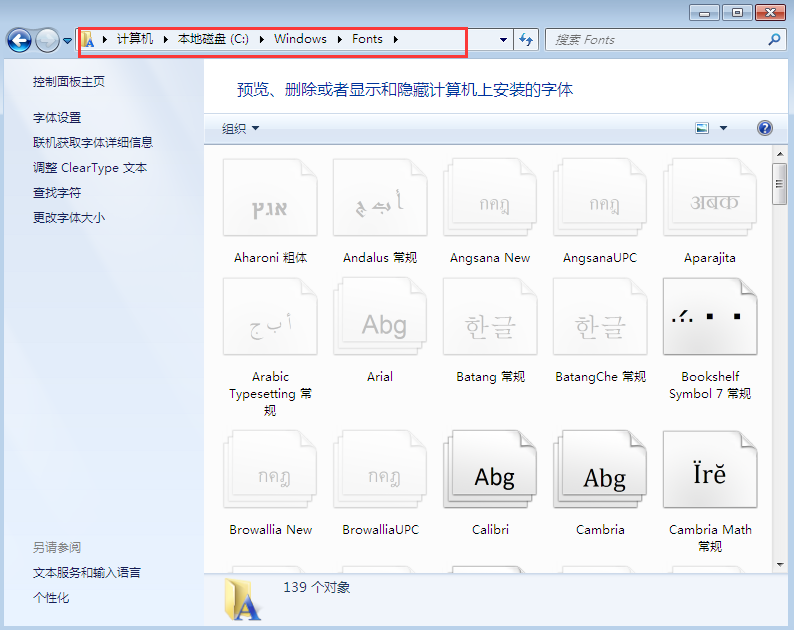Expand the arrow after Windows in address bar
The width and height of the screenshot is (794, 630).
[339, 40]
